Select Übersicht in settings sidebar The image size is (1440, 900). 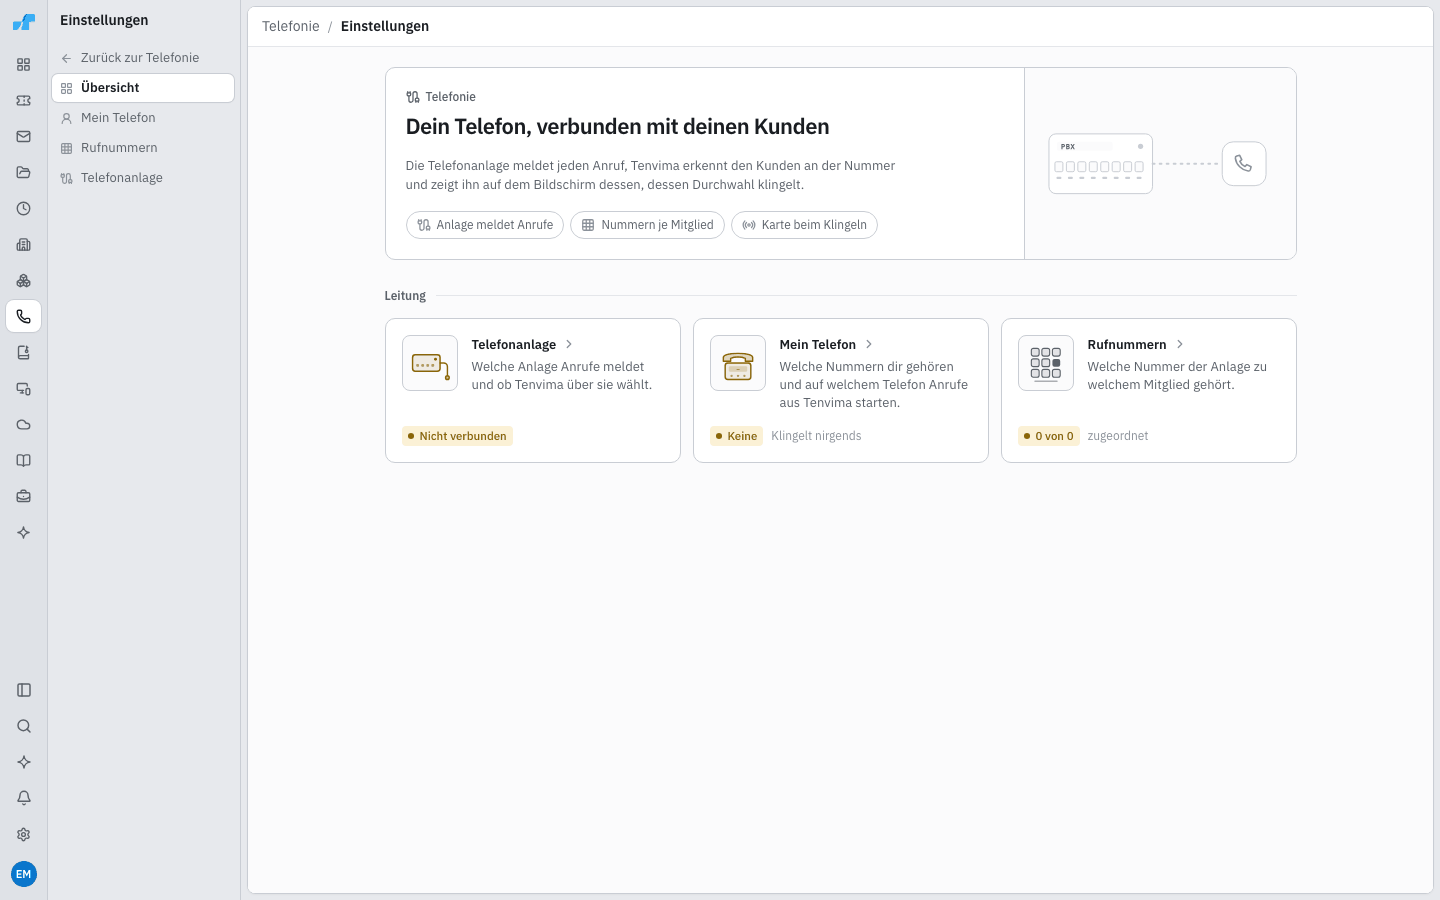click(143, 88)
